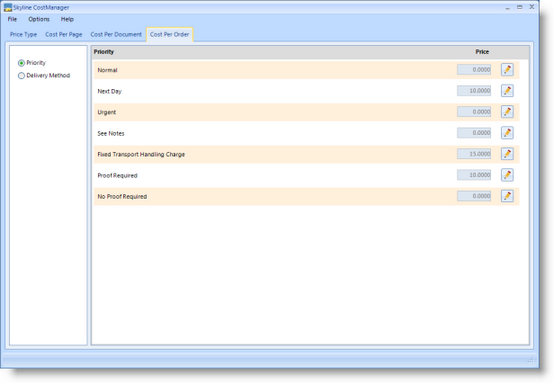Click the No Proof Required price field

(x=474, y=196)
